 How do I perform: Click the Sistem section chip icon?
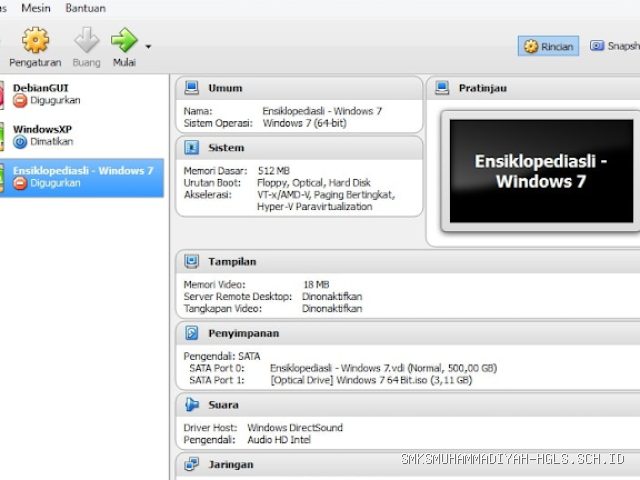tap(191, 147)
